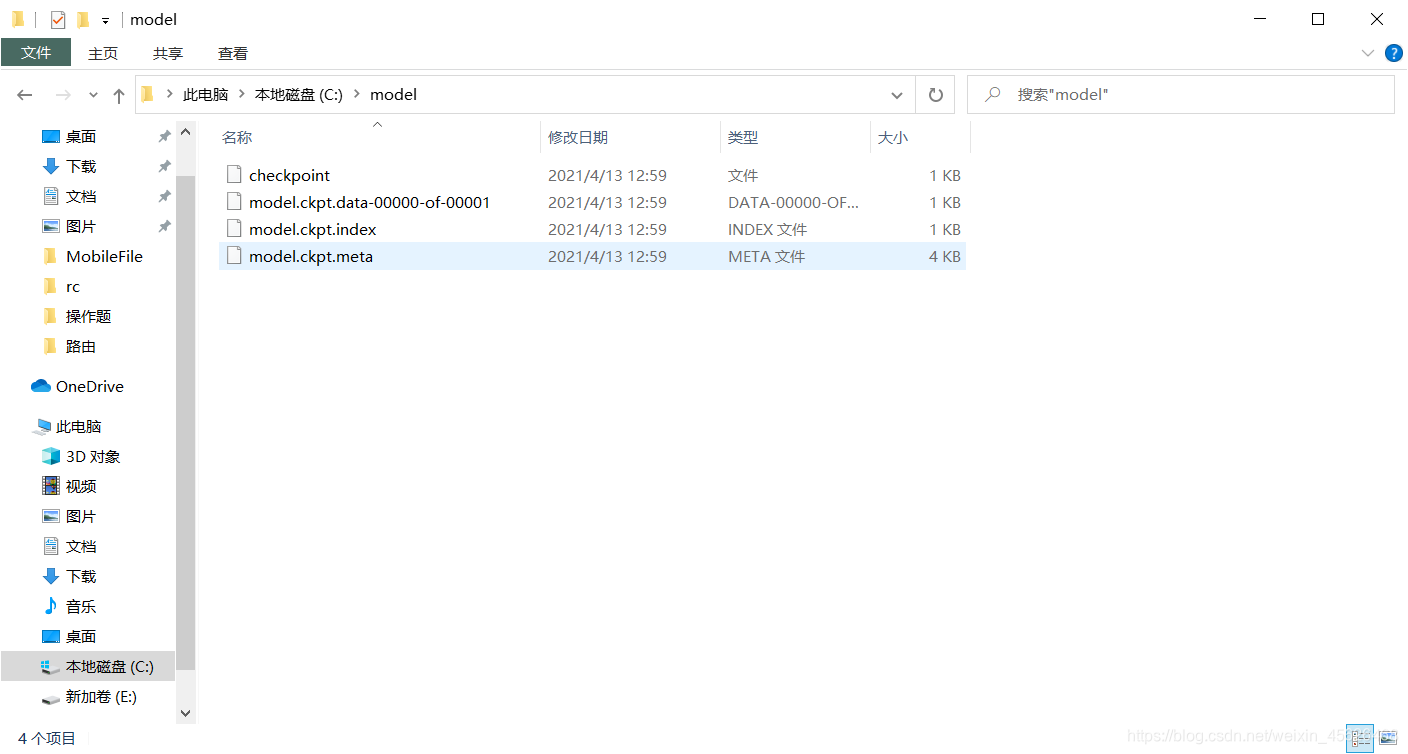Image resolution: width=1408 pixels, height=754 pixels.
Task: Open 音乐 under 此电脑
Action: (x=81, y=606)
